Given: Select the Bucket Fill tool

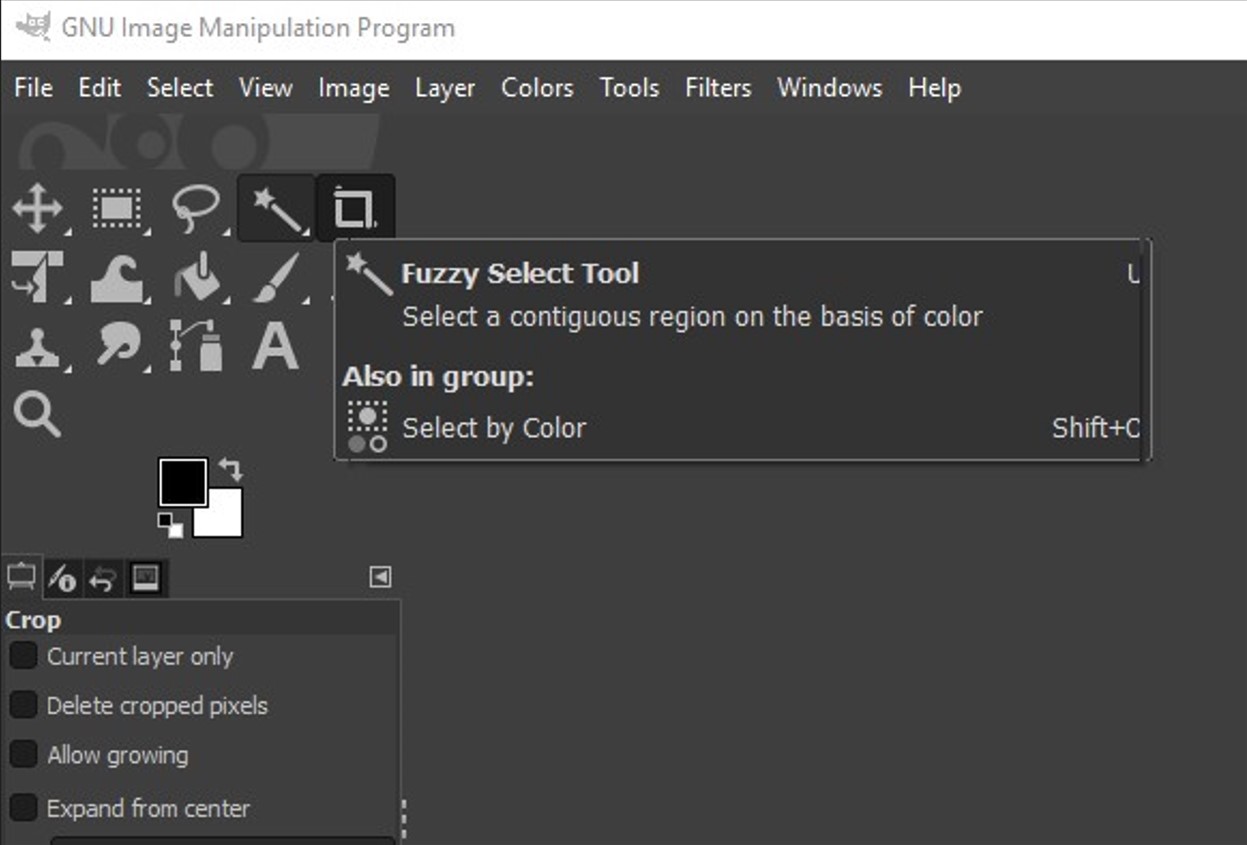Looking at the screenshot, I should (x=196, y=277).
